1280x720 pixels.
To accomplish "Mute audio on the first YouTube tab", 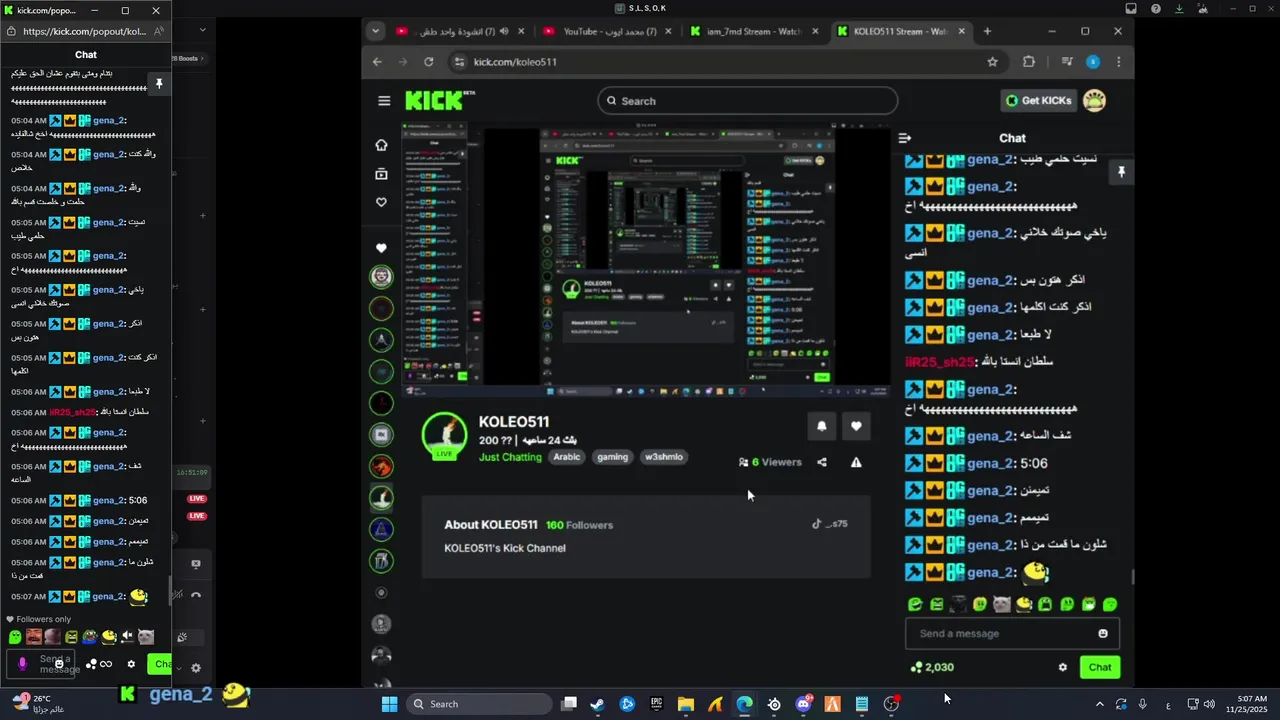I will coord(504,31).
